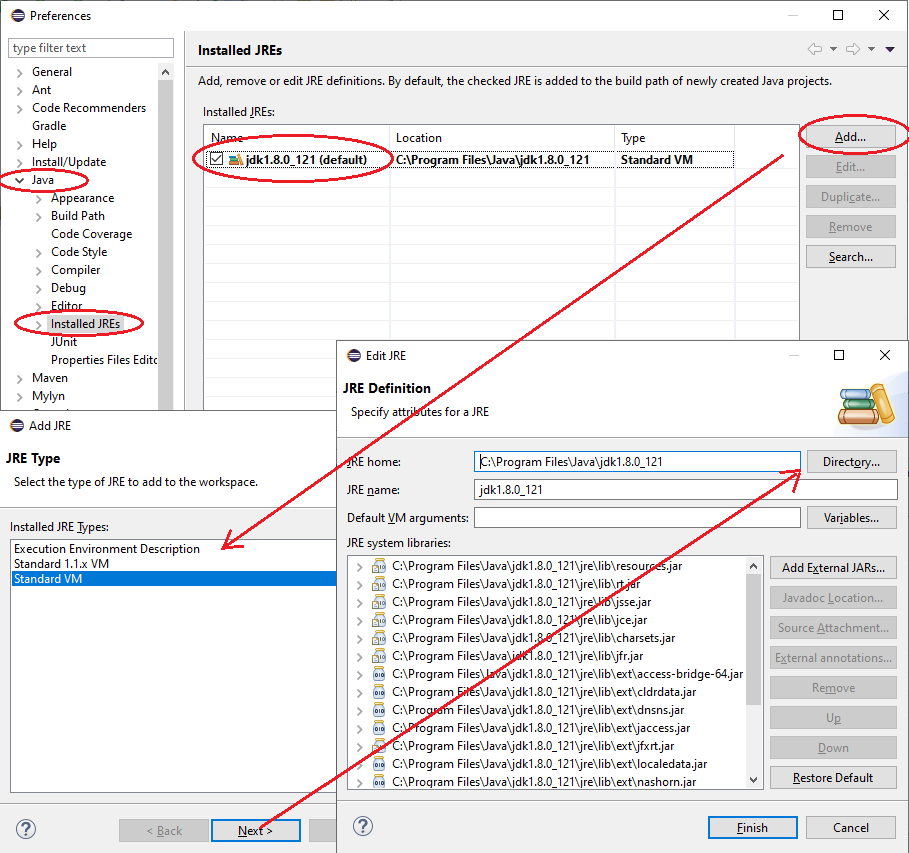Click the Default VM arguments text field
Screen dimensions: 909x853
637,518
